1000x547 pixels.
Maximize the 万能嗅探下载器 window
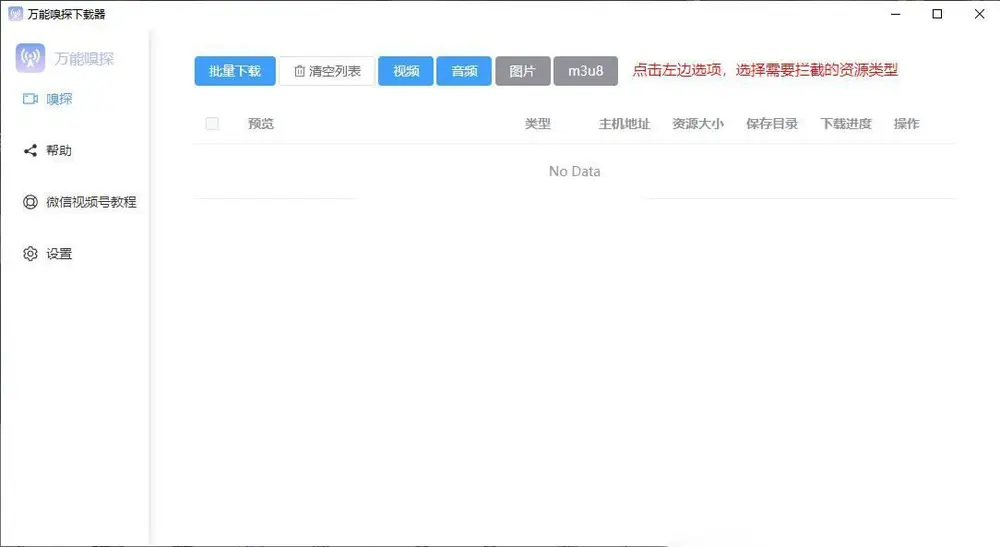click(x=937, y=13)
